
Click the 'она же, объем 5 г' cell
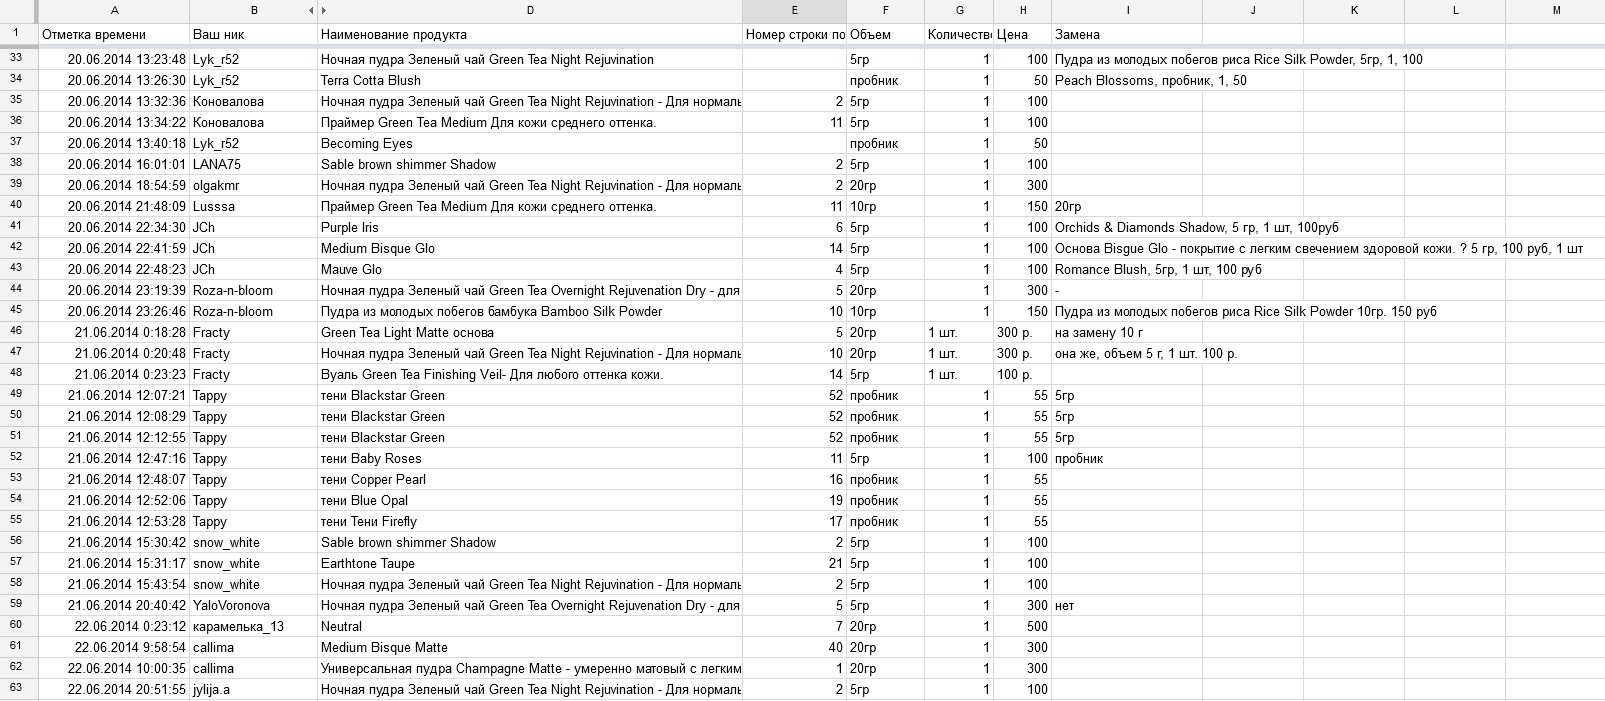[x=1127, y=353]
